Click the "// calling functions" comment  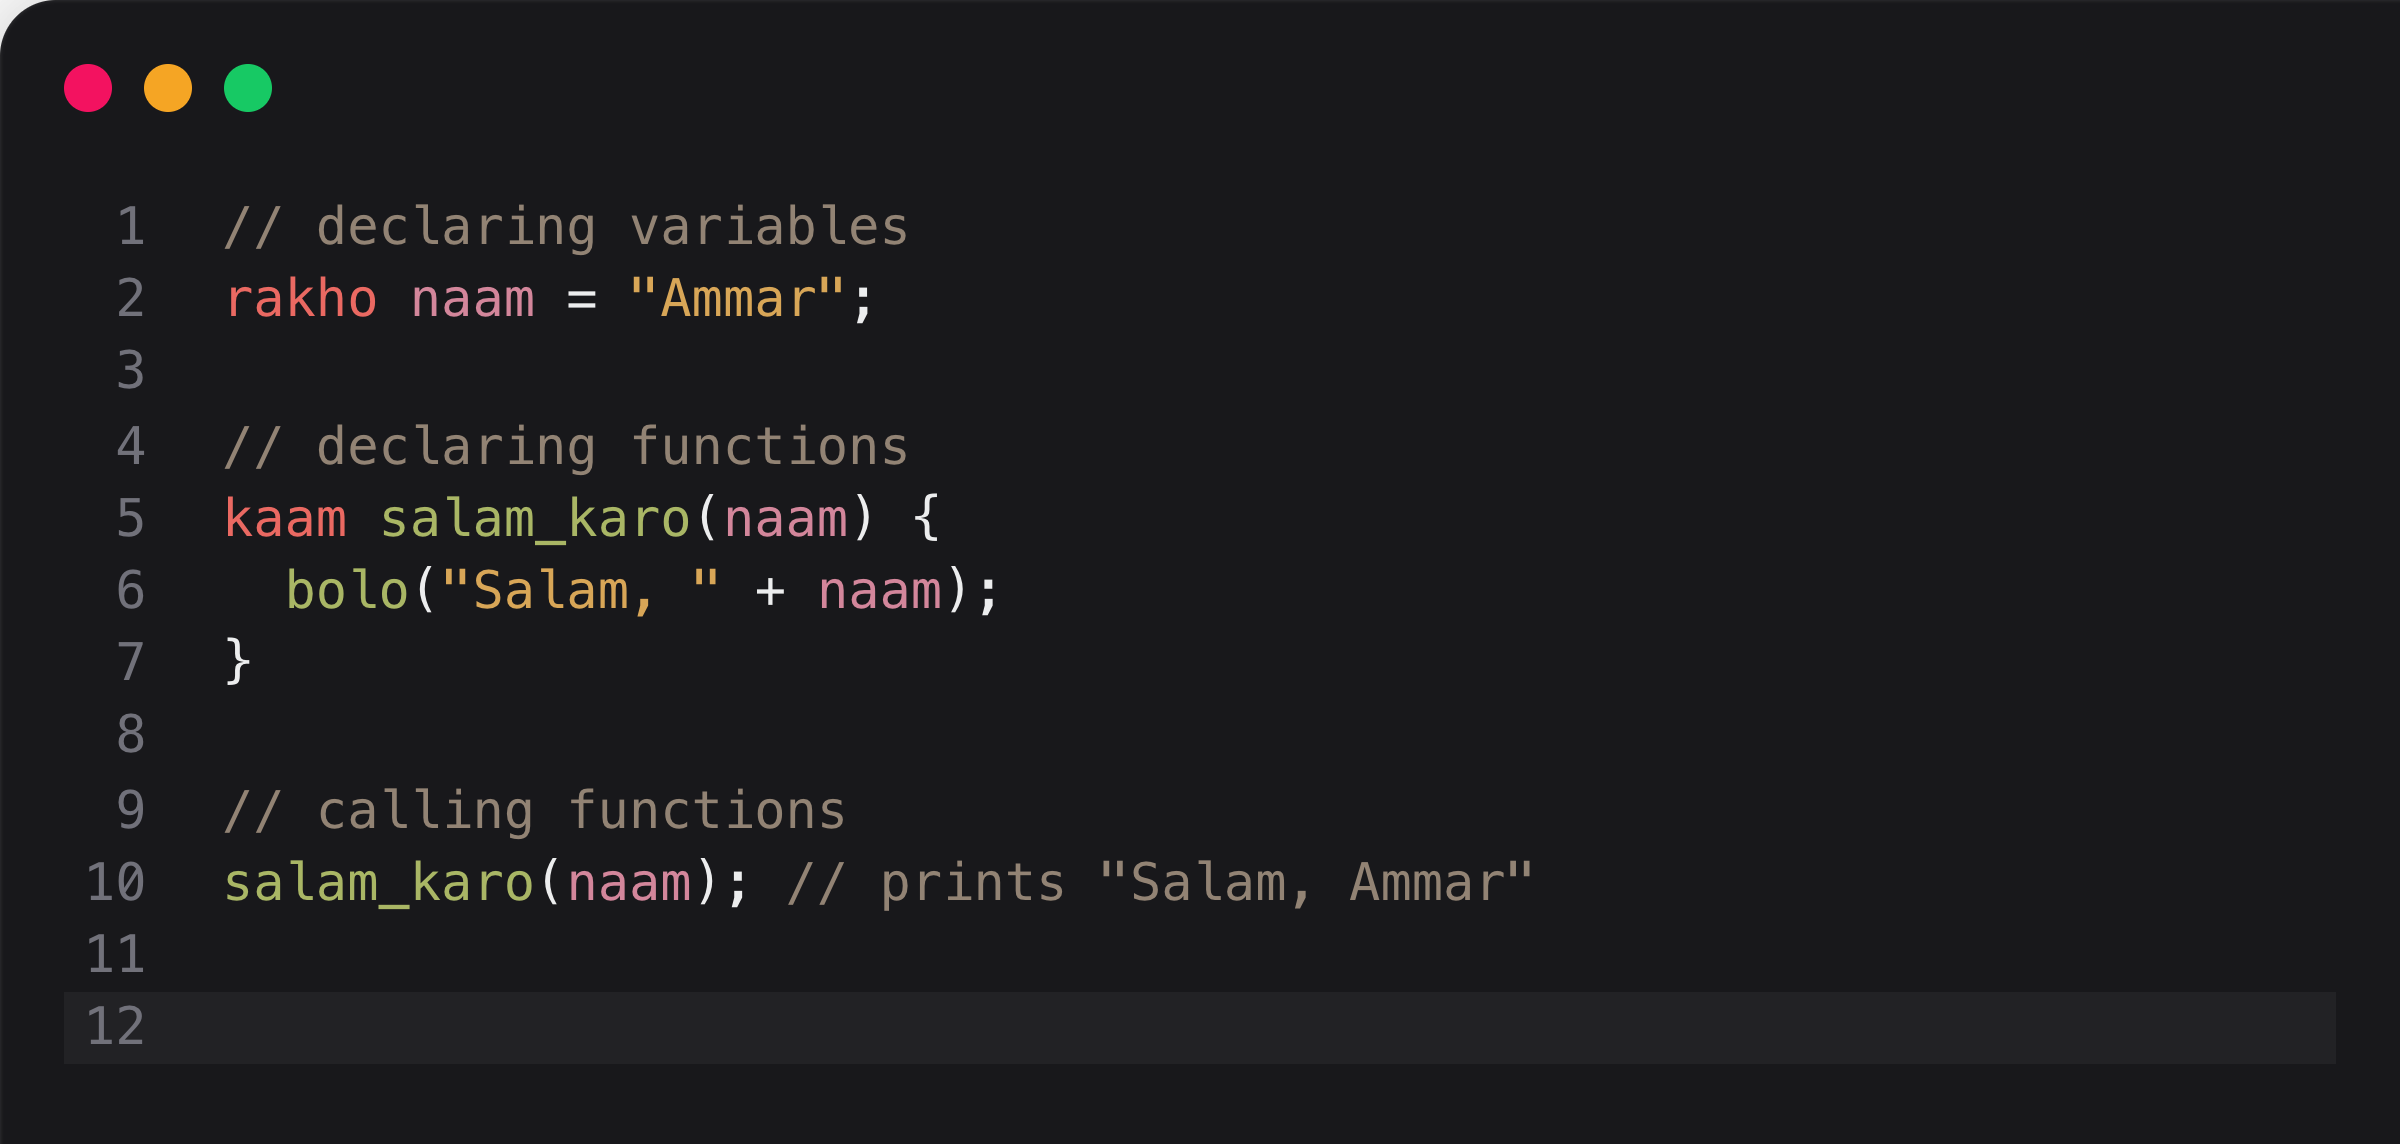click(535, 811)
